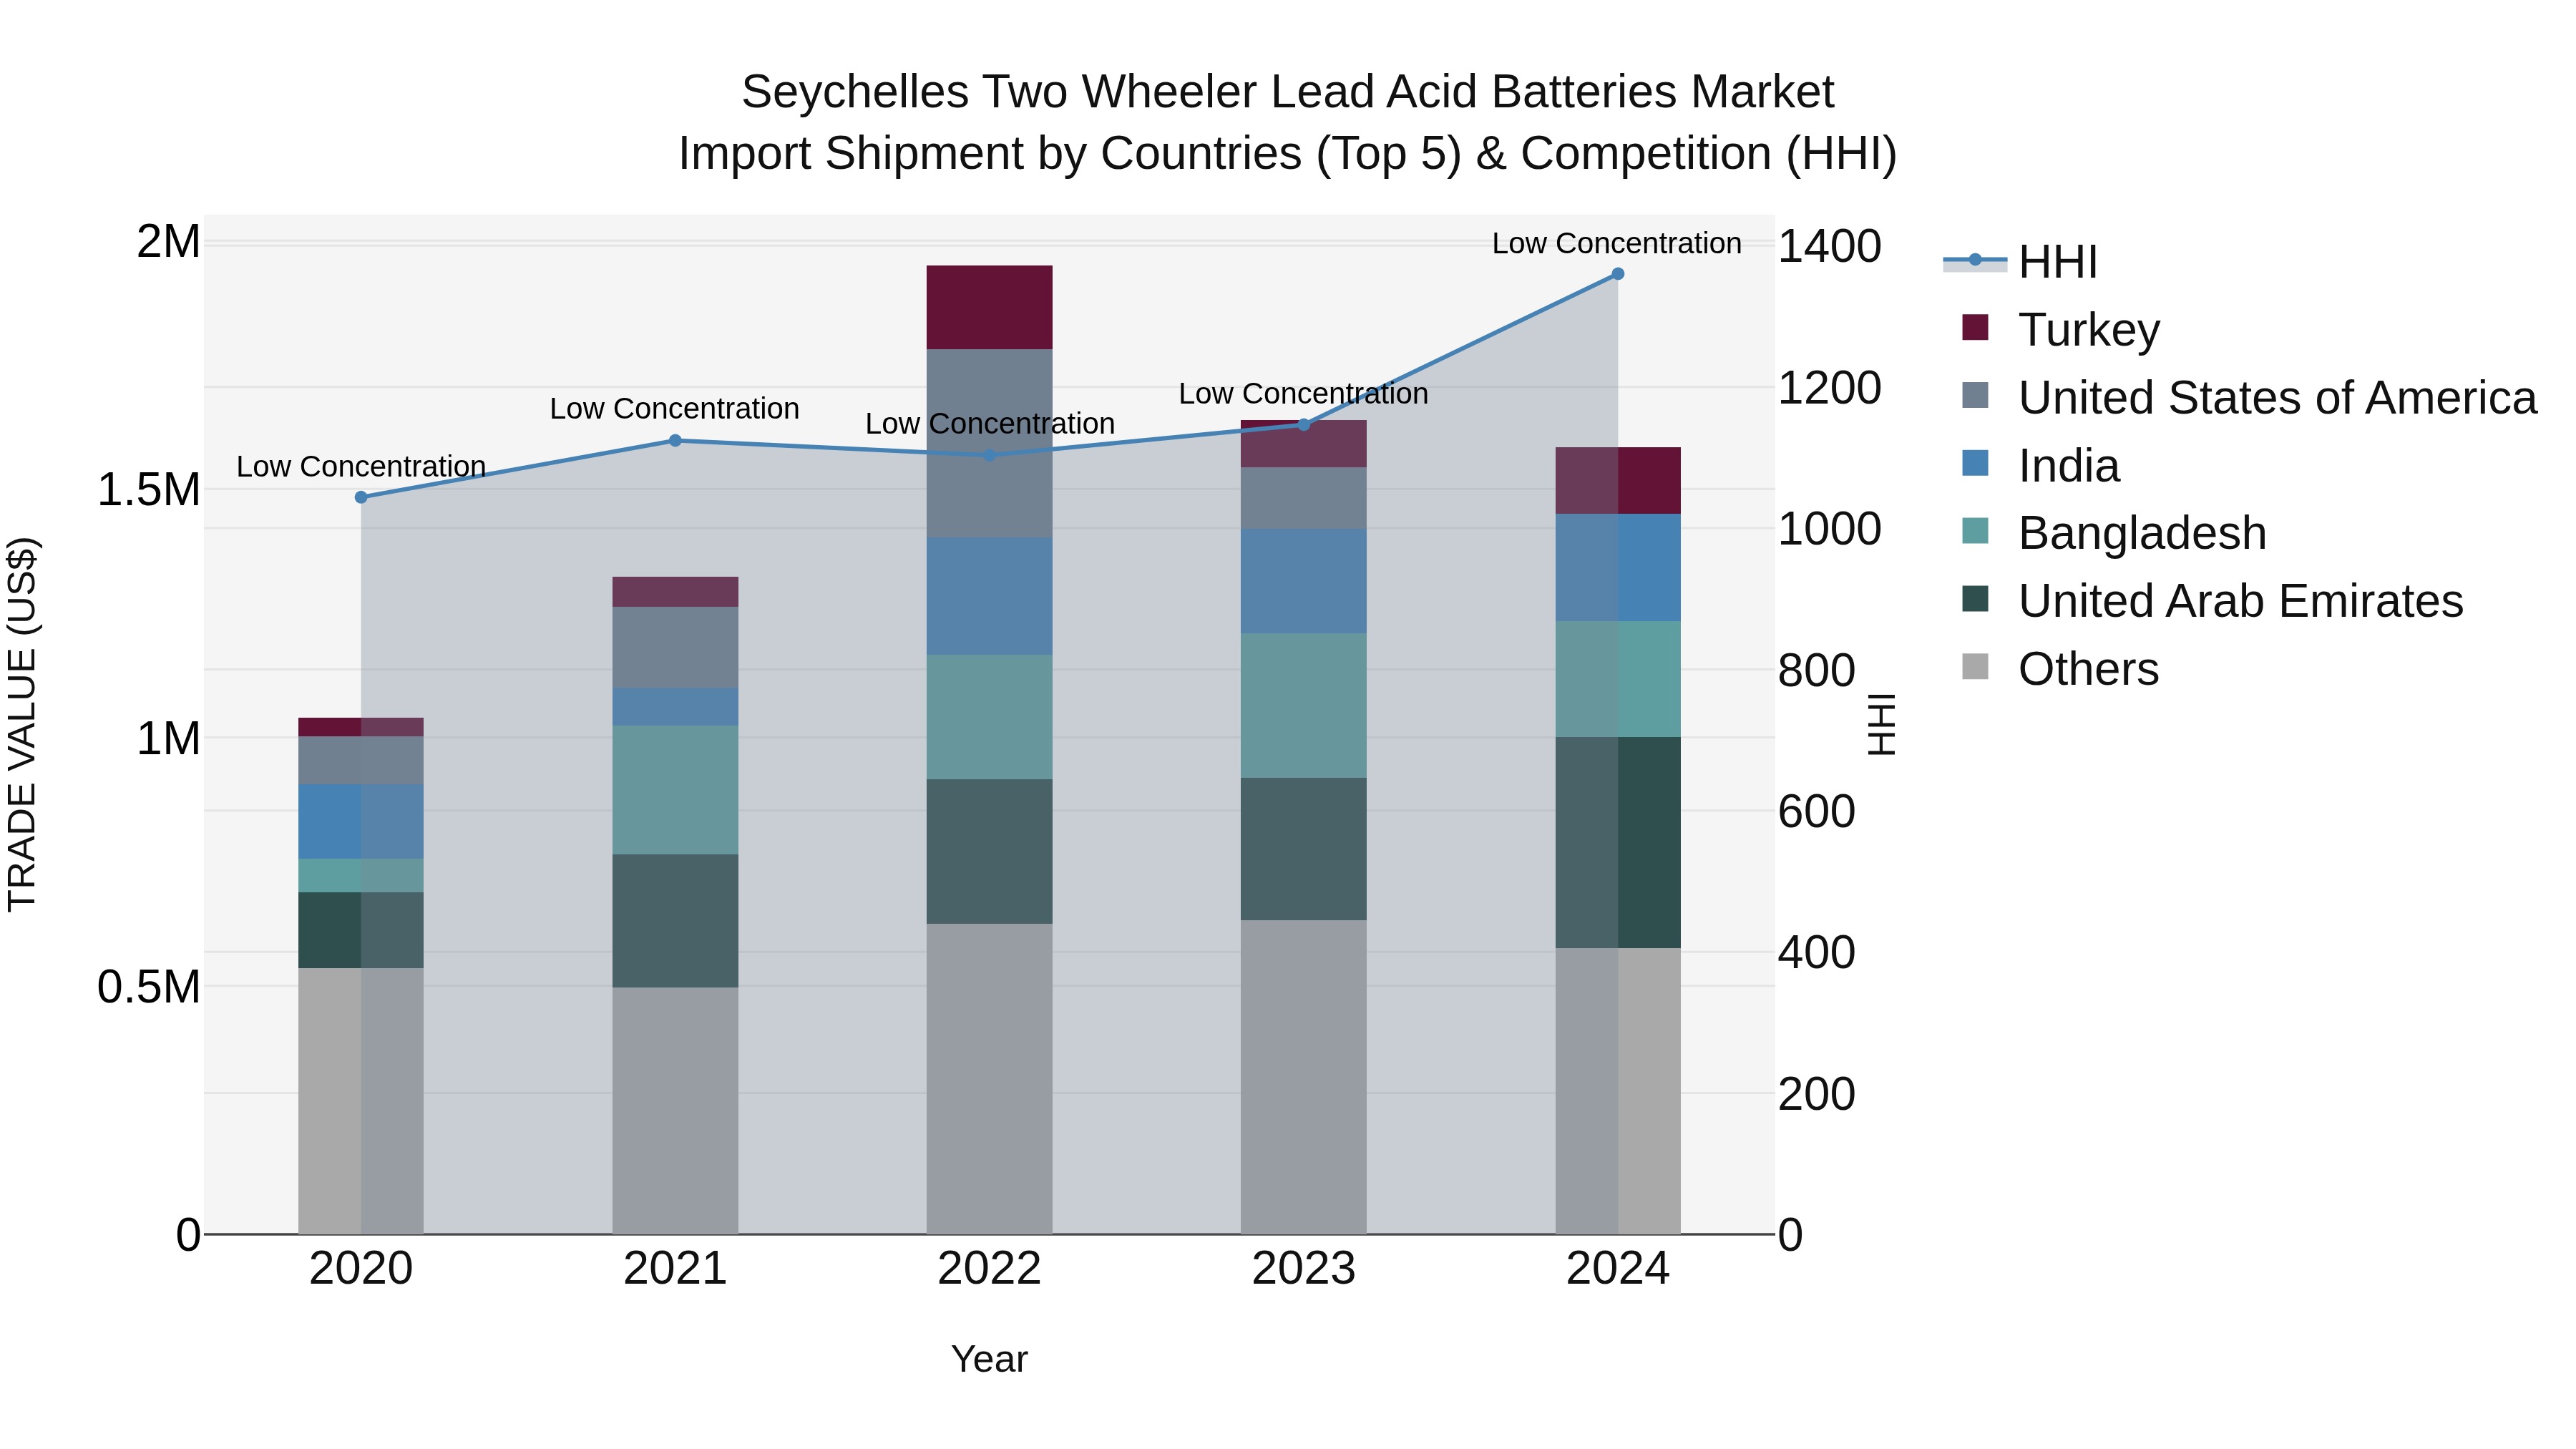Toggle the Bangladesh legend label
The width and height of the screenshot is (2576, 1449).
[2142, 533]
